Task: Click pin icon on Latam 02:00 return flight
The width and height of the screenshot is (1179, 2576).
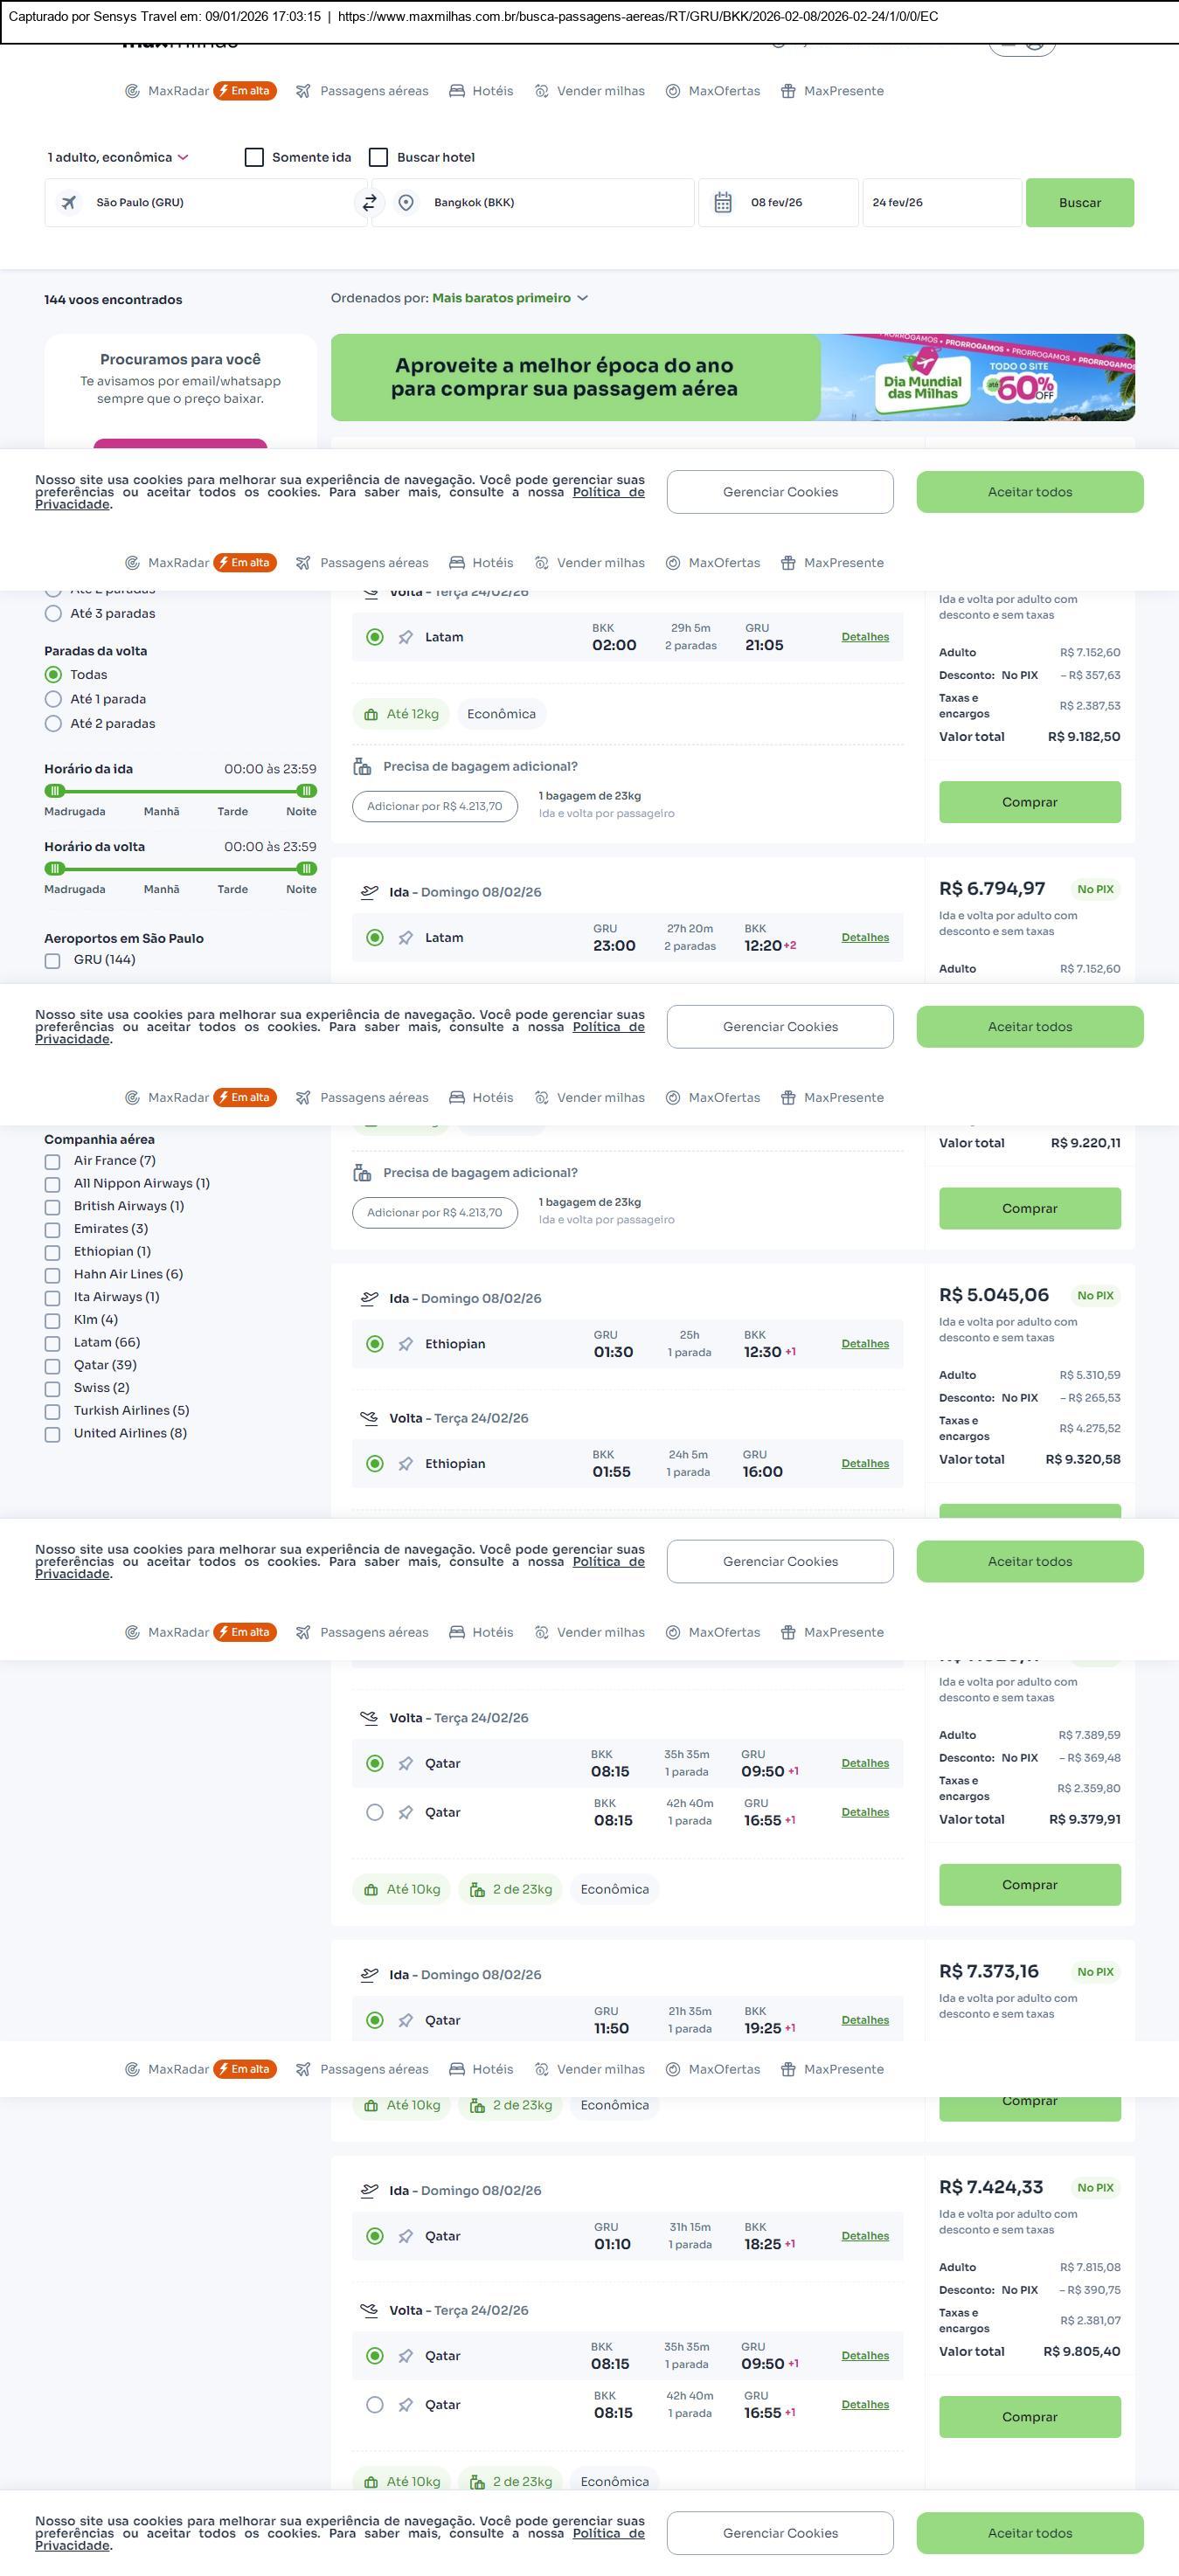Action: pyautogui.click(x=406, y=637)
